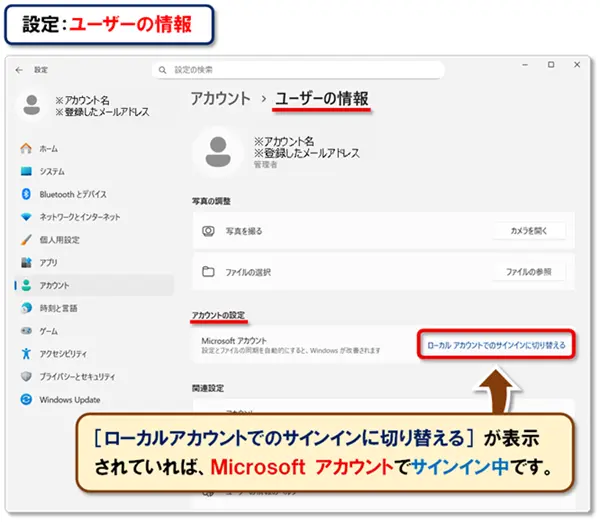
Task: Click the large account picture in main pane
Action: (218, 152)
